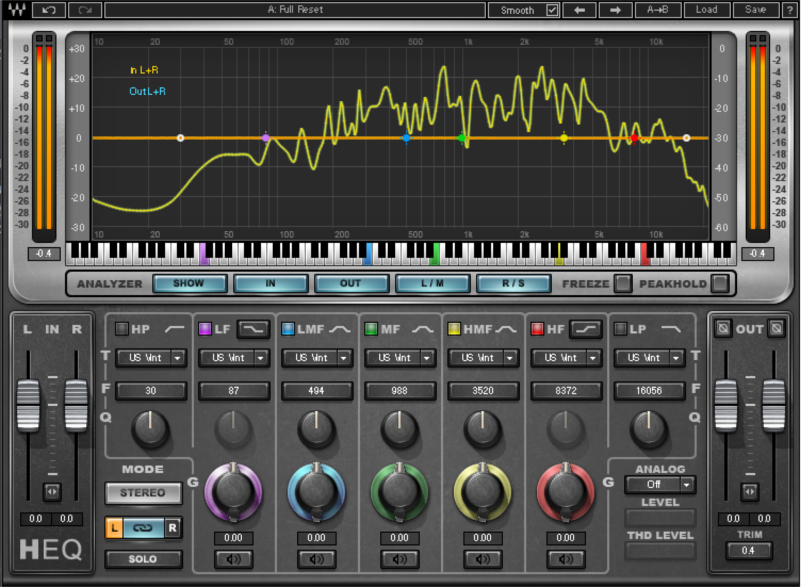Open the ANALOG Off dropdown

tap(659, 484)
